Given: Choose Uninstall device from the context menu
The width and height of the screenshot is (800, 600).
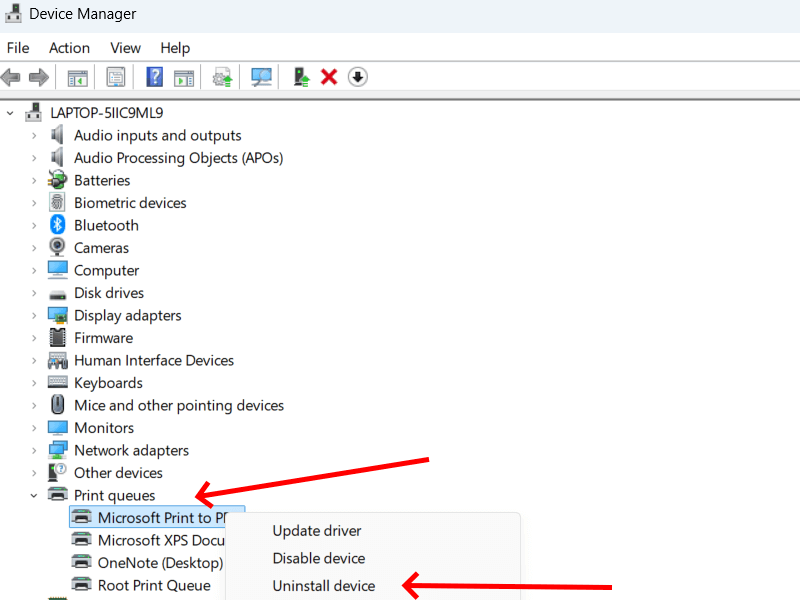Looking at the screenshot, I should (323, 585).
